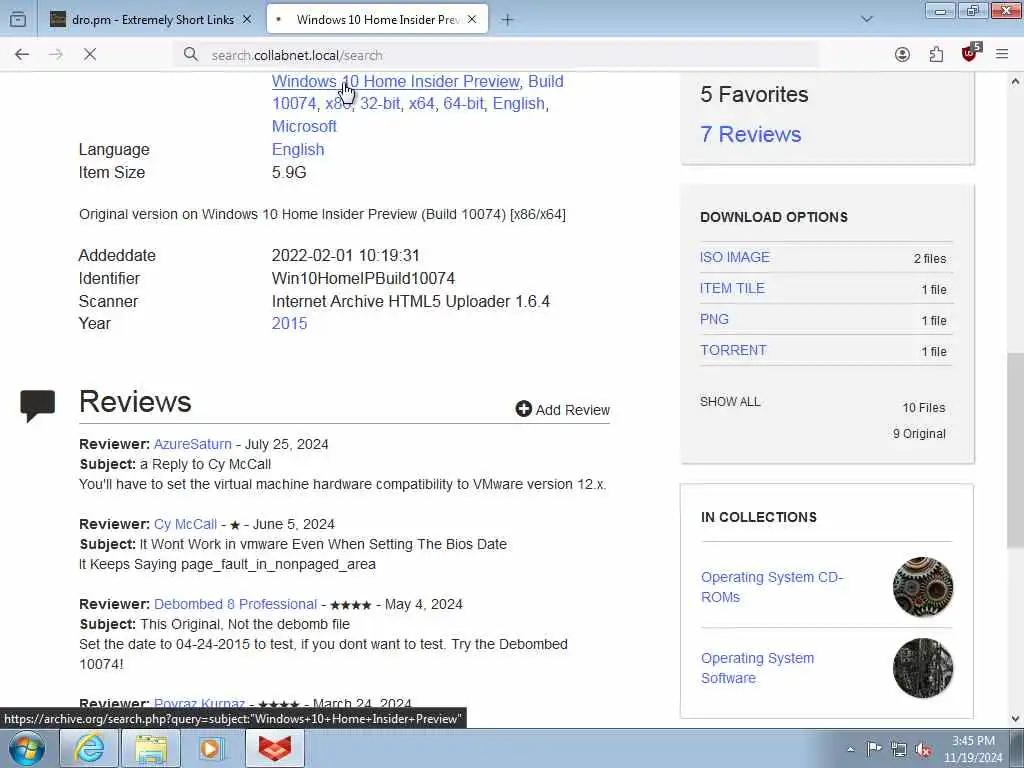The width and height of the screenshot is (1024, 768).
Task: Open the Action Center flag tray icon
Action: [x=874, y=749]
